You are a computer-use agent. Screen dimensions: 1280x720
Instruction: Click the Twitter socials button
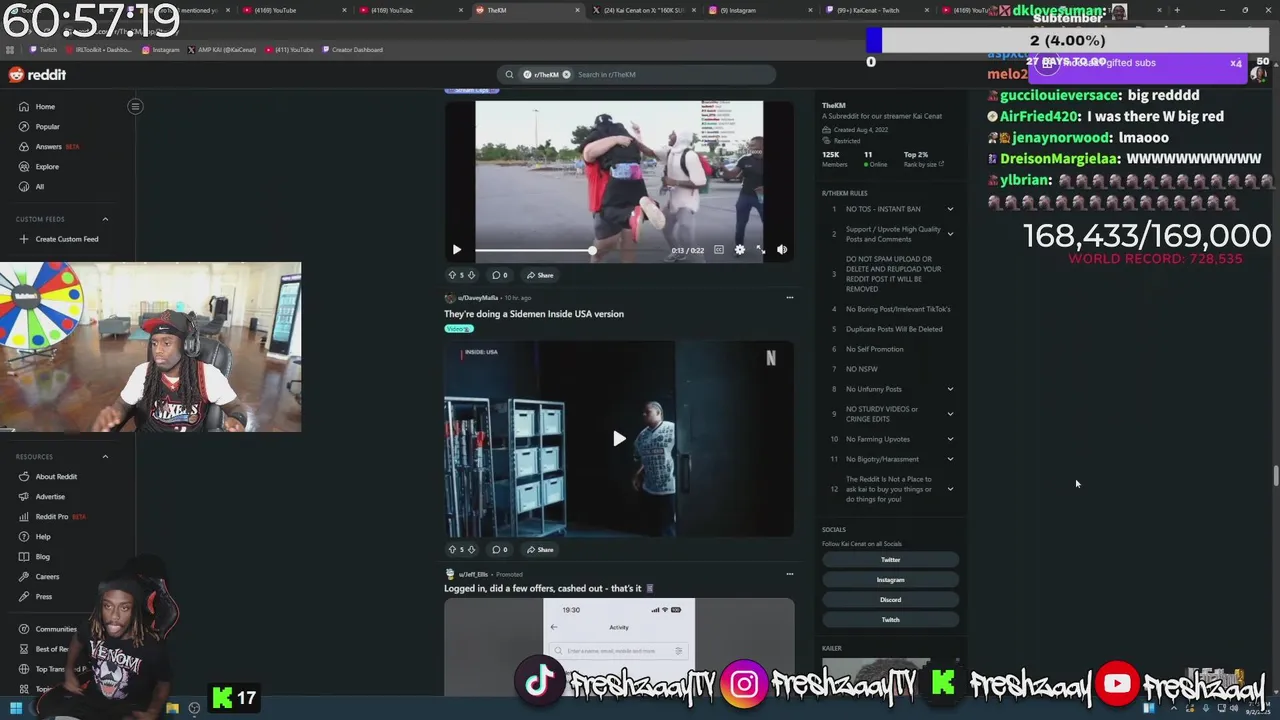point(890,560)
